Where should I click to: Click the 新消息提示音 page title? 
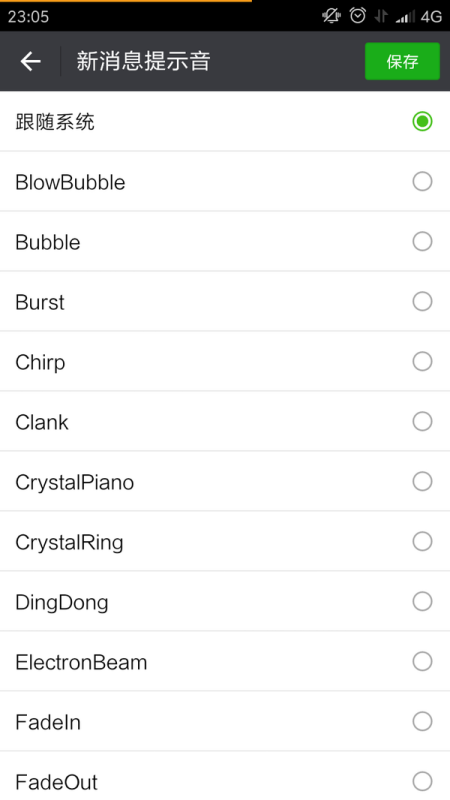coord(143,61)
